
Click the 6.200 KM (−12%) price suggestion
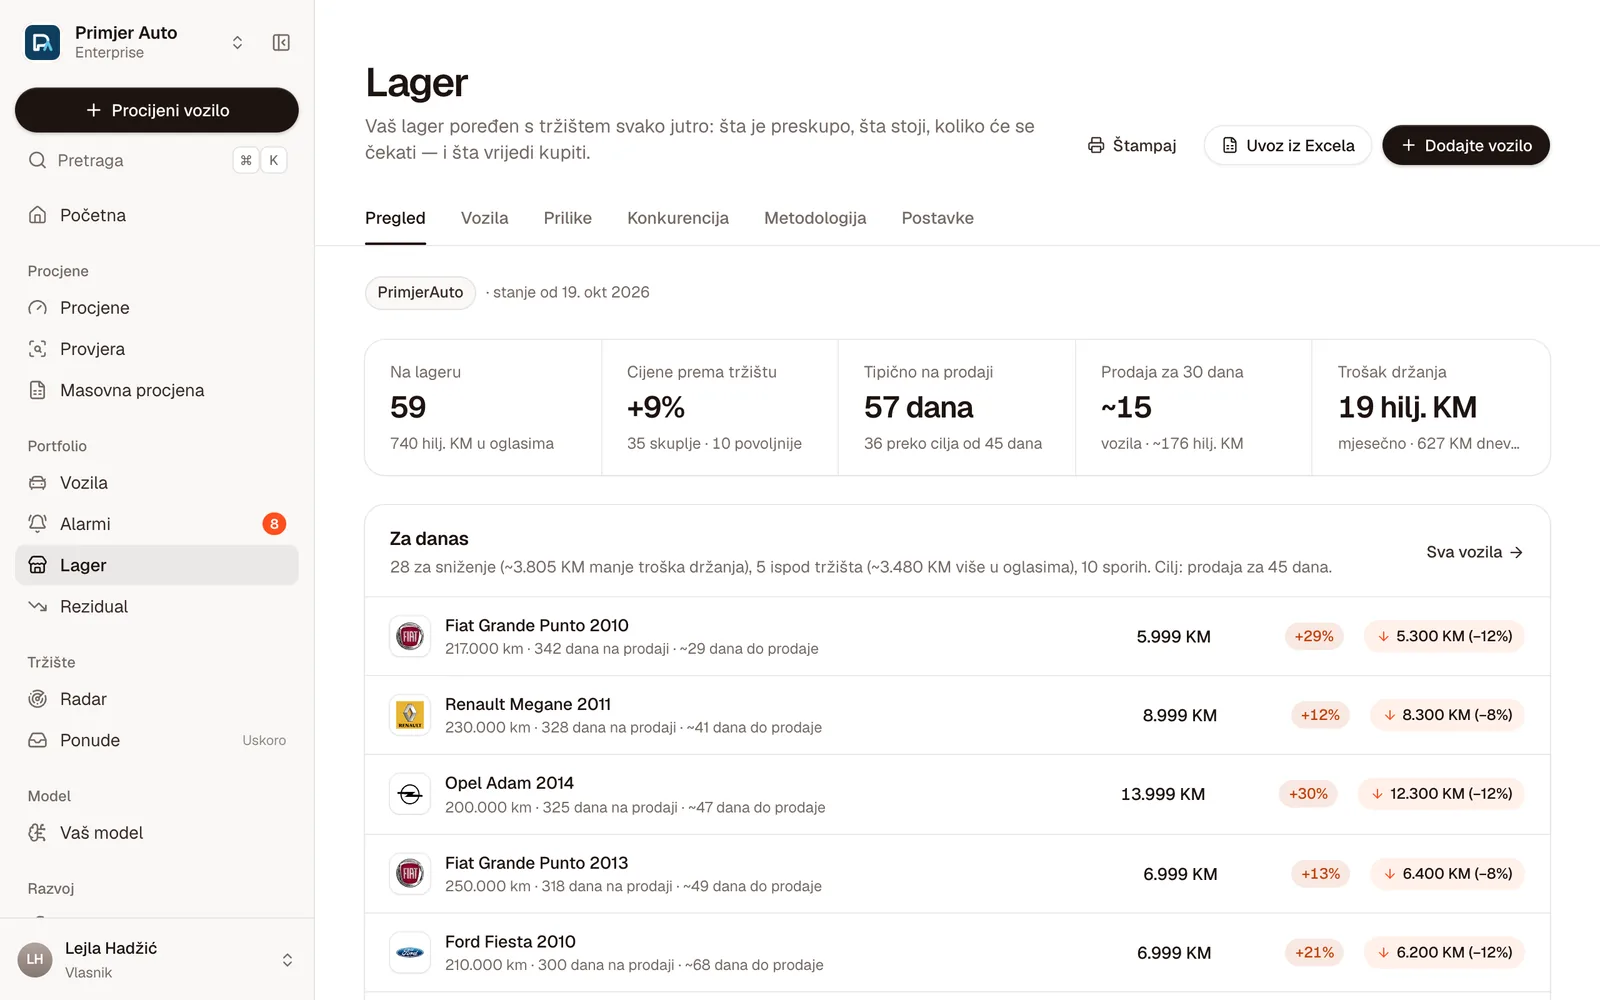(x=1444, y=952)
